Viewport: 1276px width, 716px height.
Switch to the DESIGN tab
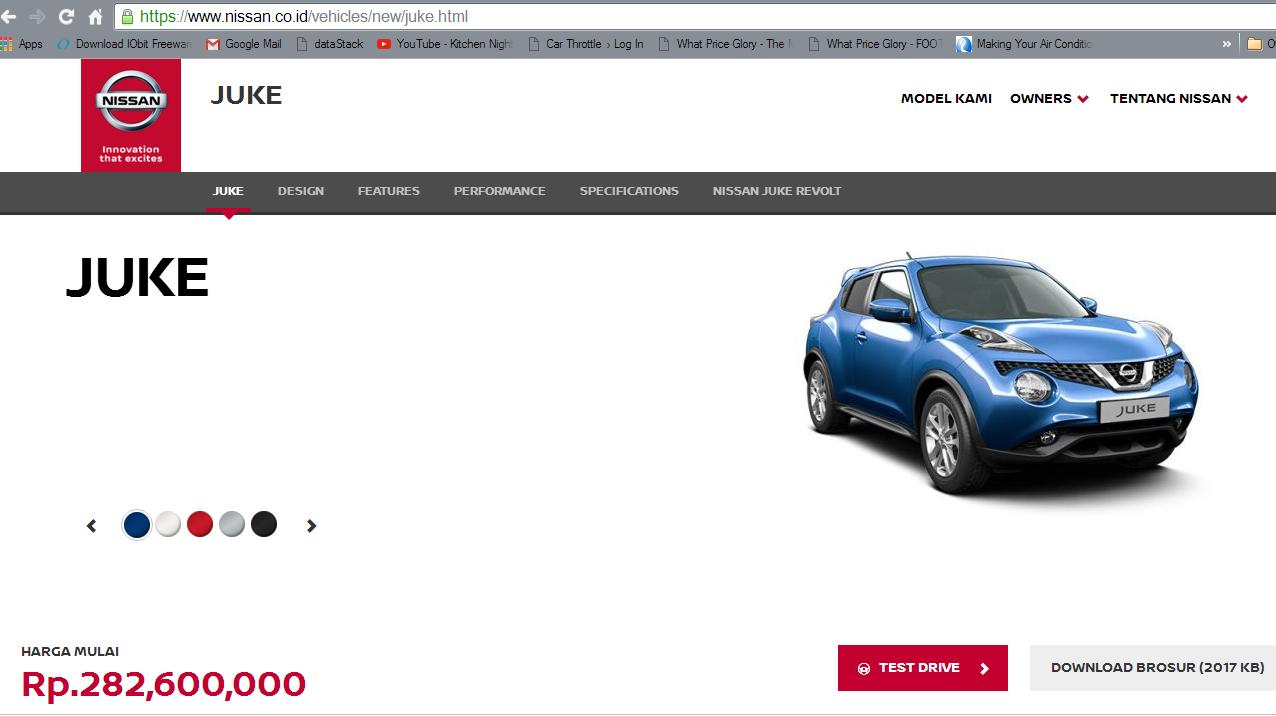click(301, 191)
